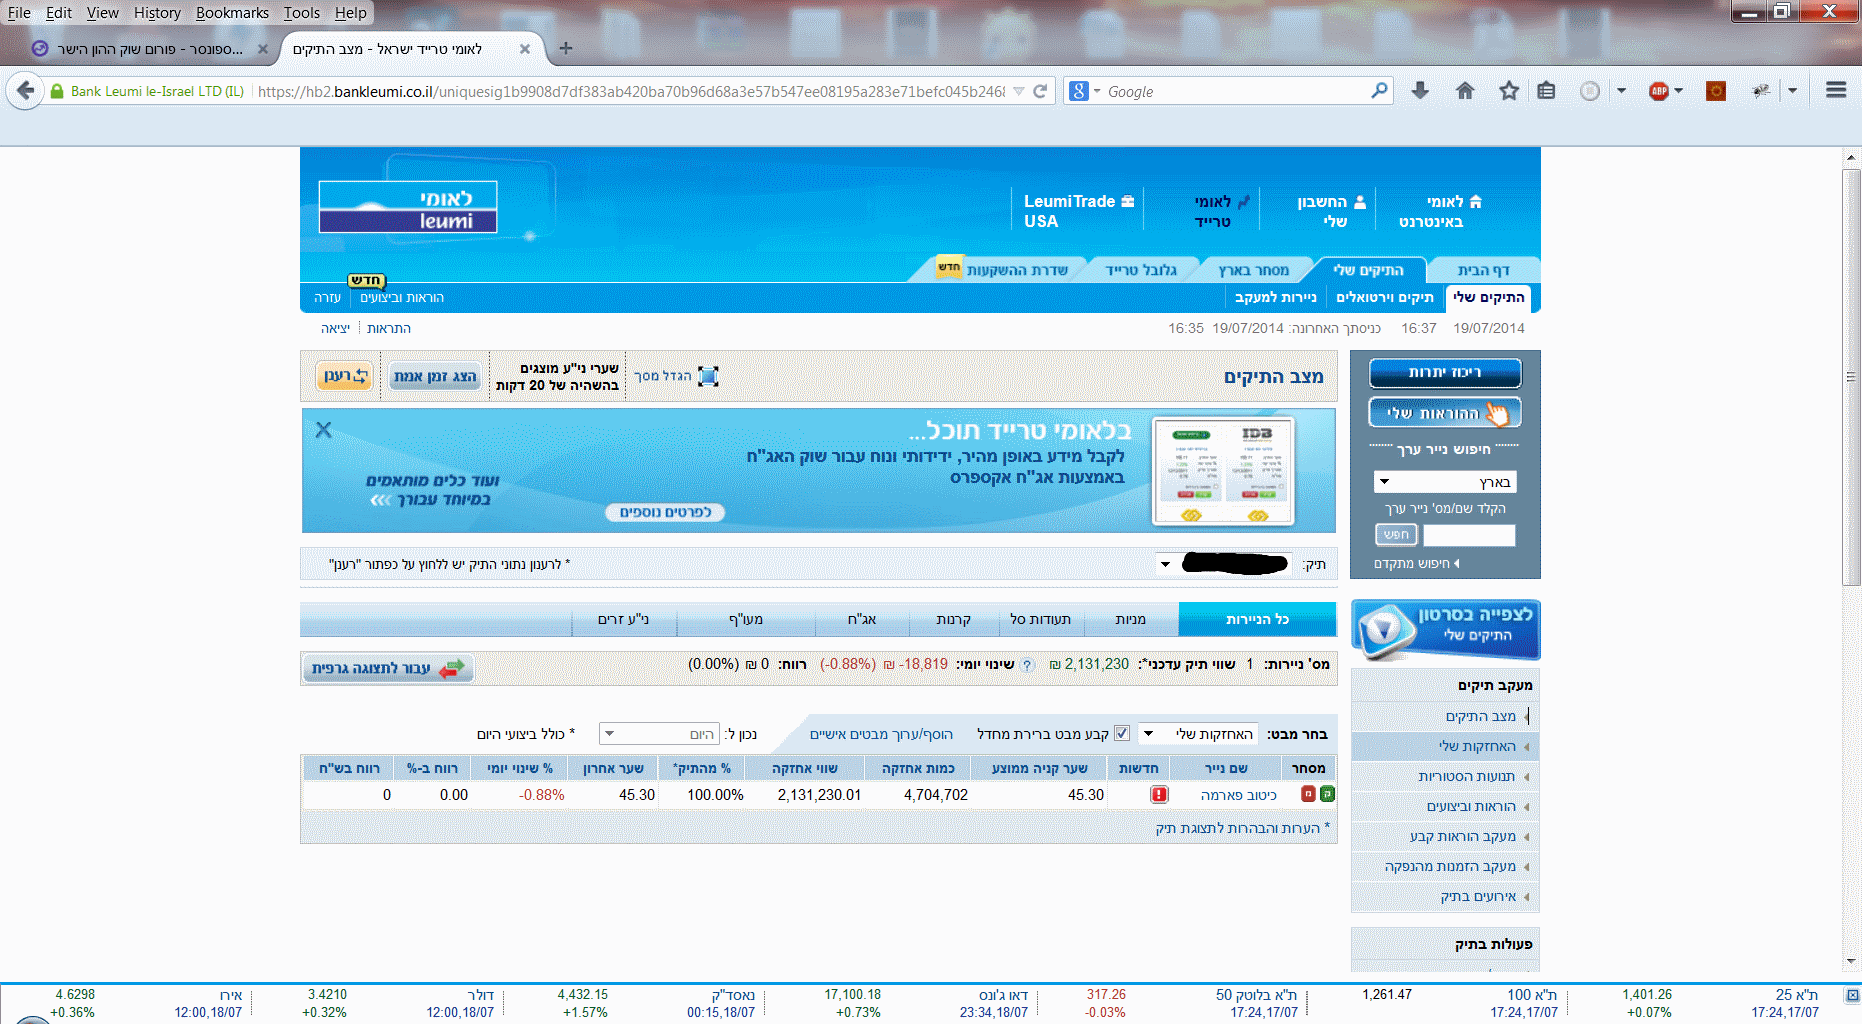
Task: Click the LeumiTrade USA link
Action: click(x=1078, y=211)
